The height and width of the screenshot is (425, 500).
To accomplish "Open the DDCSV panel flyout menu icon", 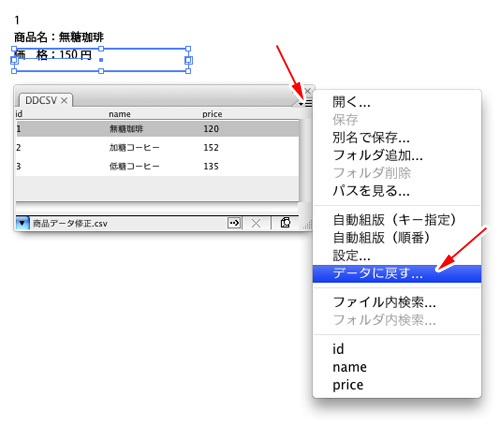I will (x=306, y=104).
